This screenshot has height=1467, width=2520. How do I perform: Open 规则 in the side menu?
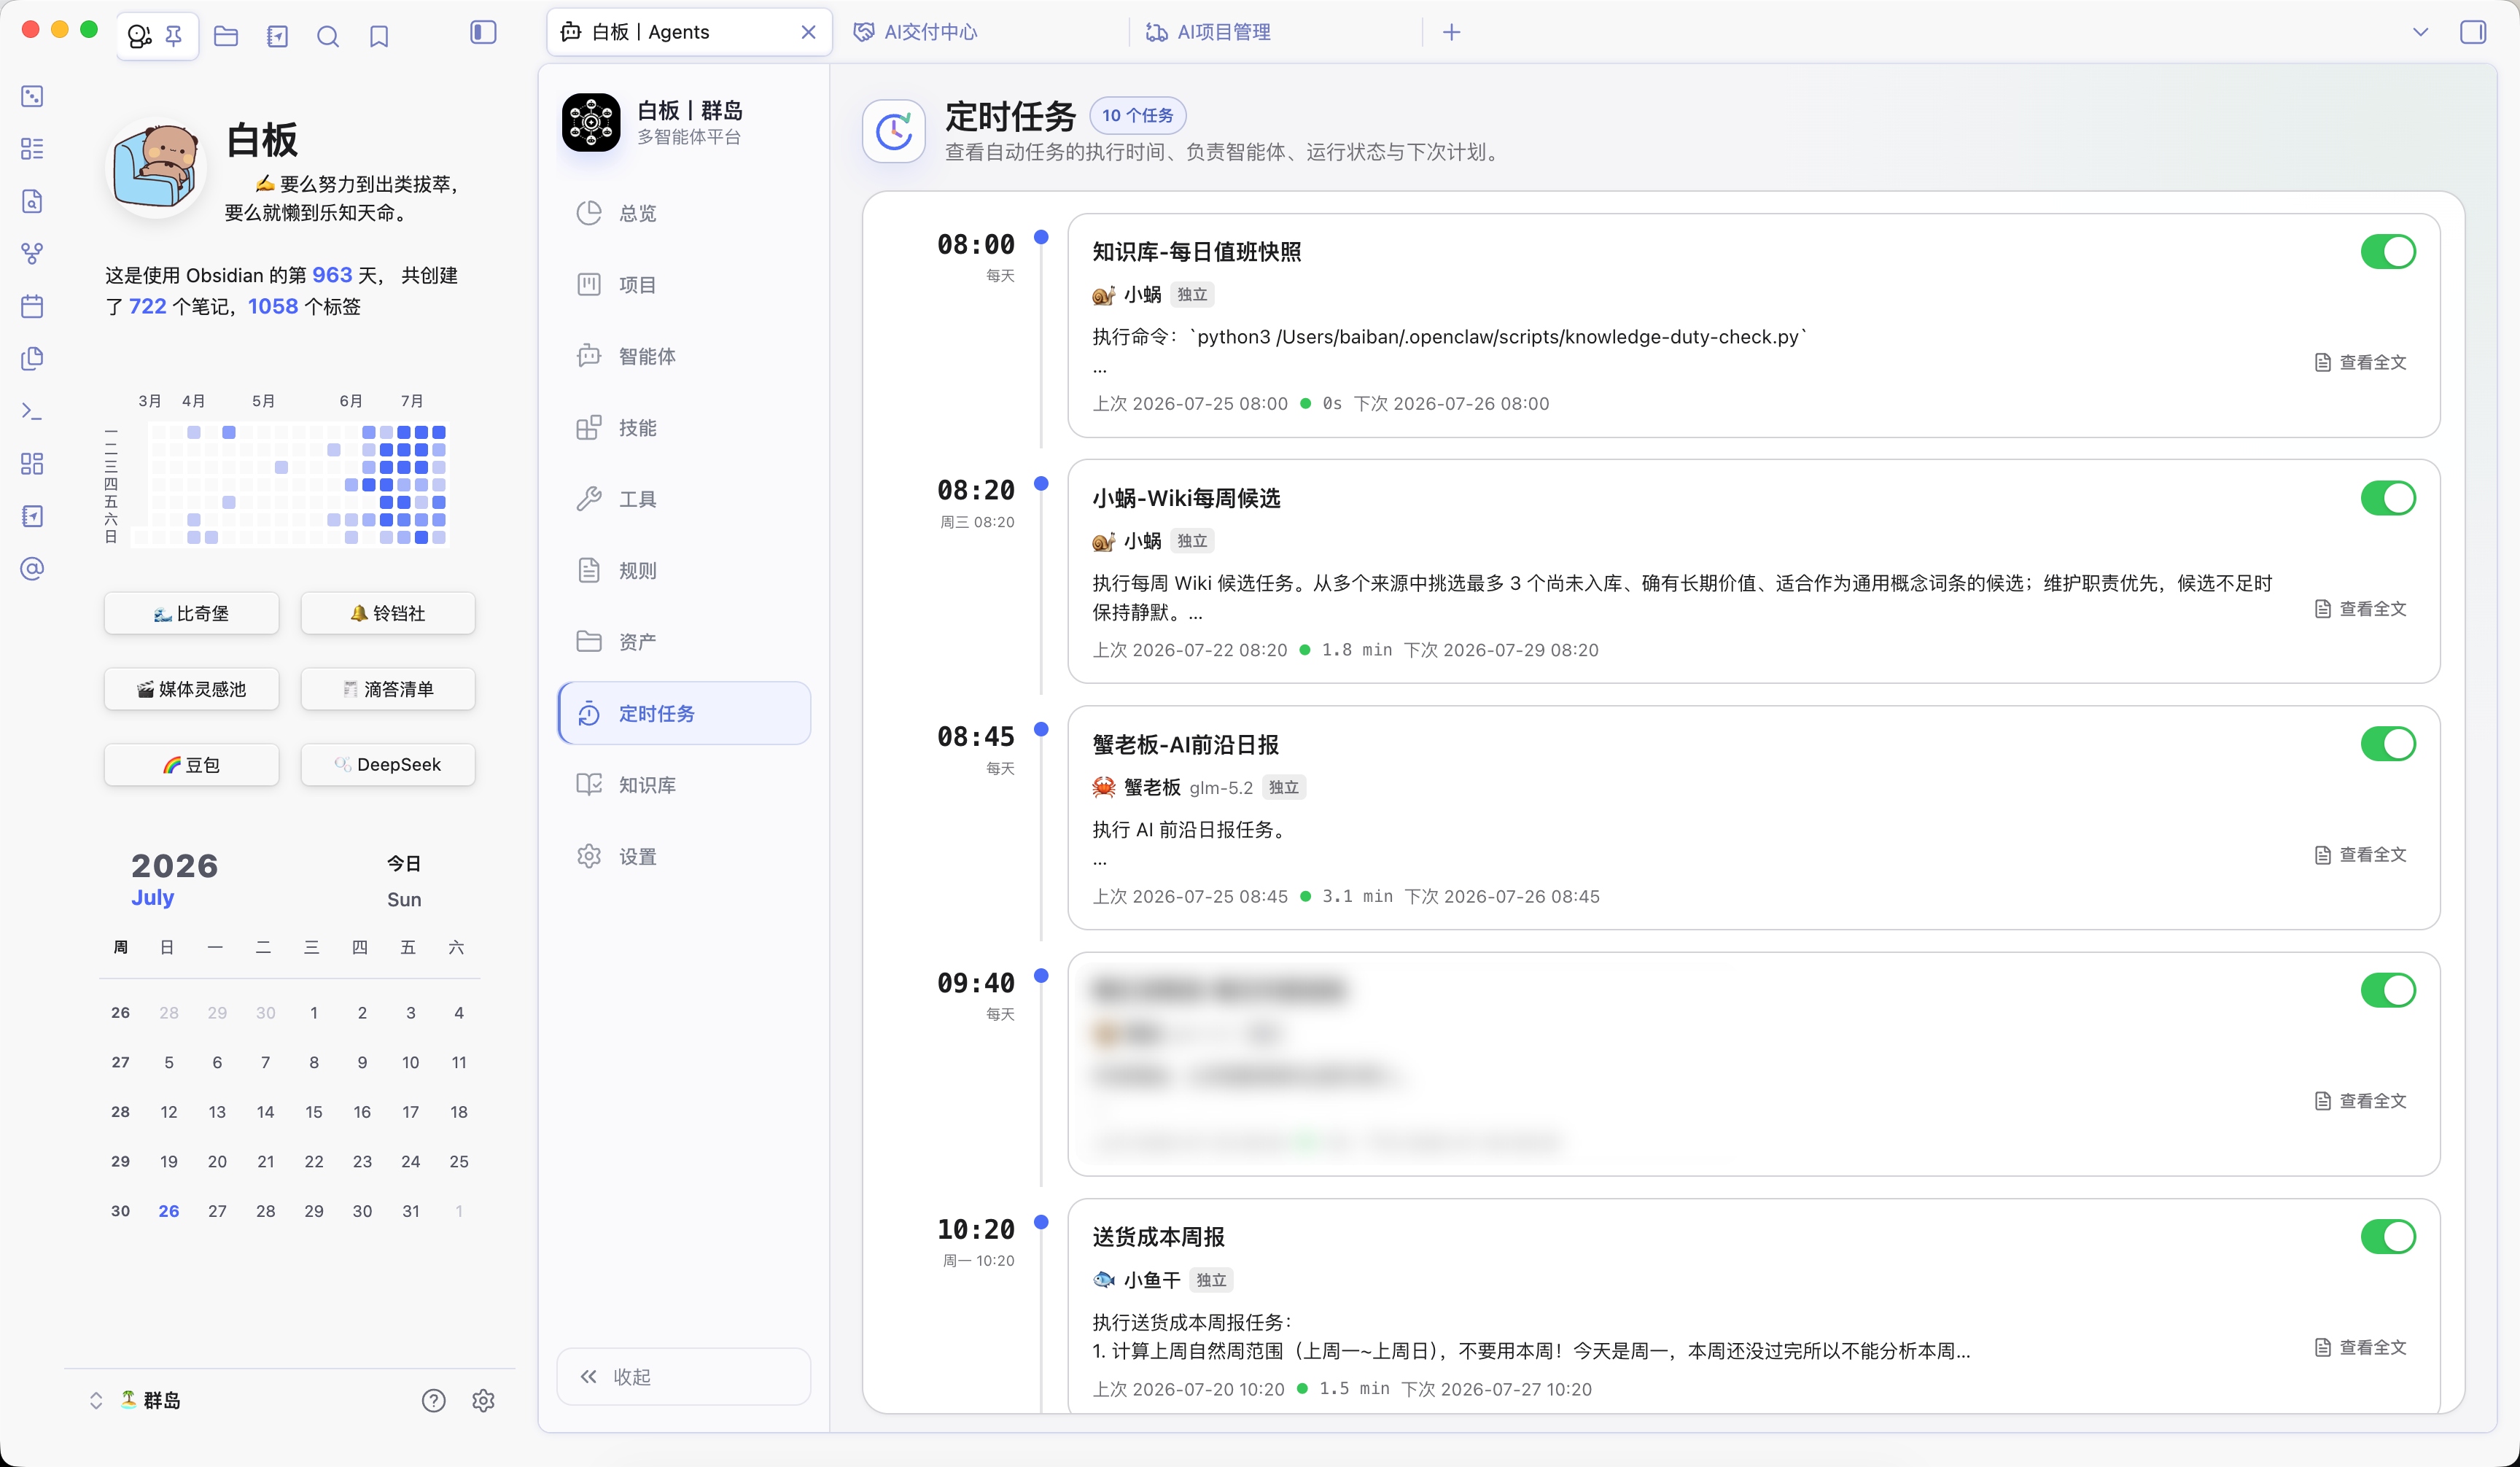click(x=683, y=570)
